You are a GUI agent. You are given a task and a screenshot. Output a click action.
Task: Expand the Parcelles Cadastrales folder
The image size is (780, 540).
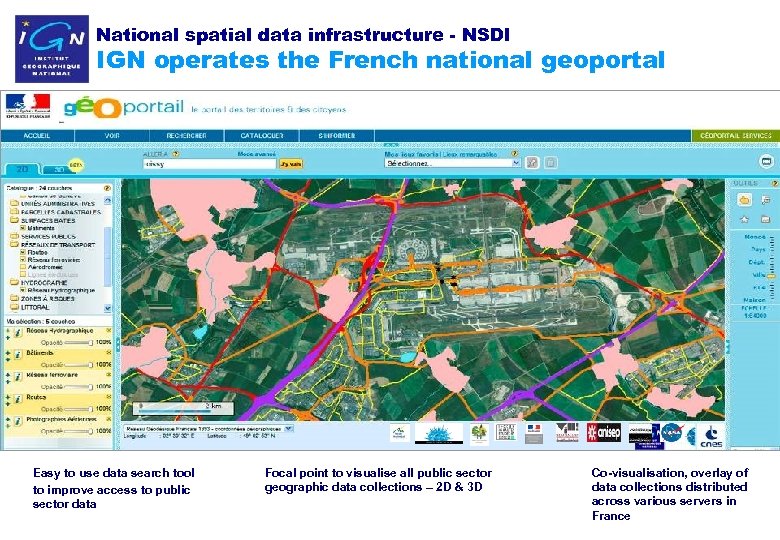point(14,212)
